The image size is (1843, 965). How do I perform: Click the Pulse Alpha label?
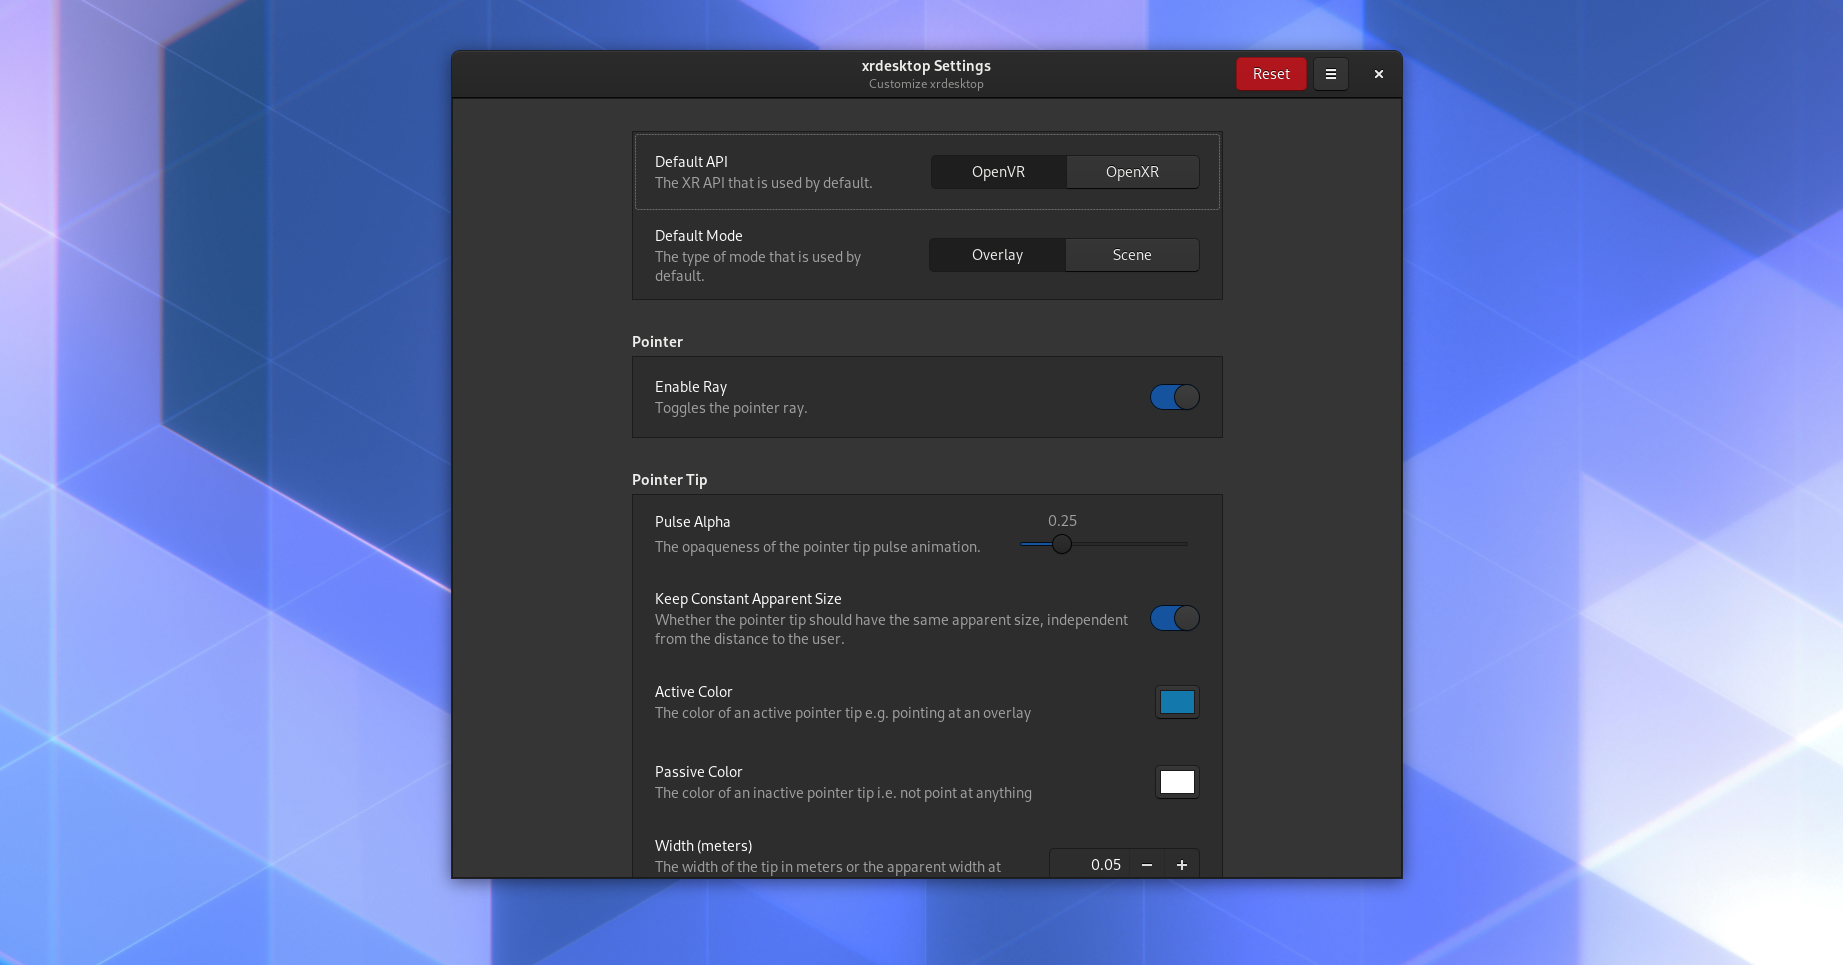click(x=692, y=522)
